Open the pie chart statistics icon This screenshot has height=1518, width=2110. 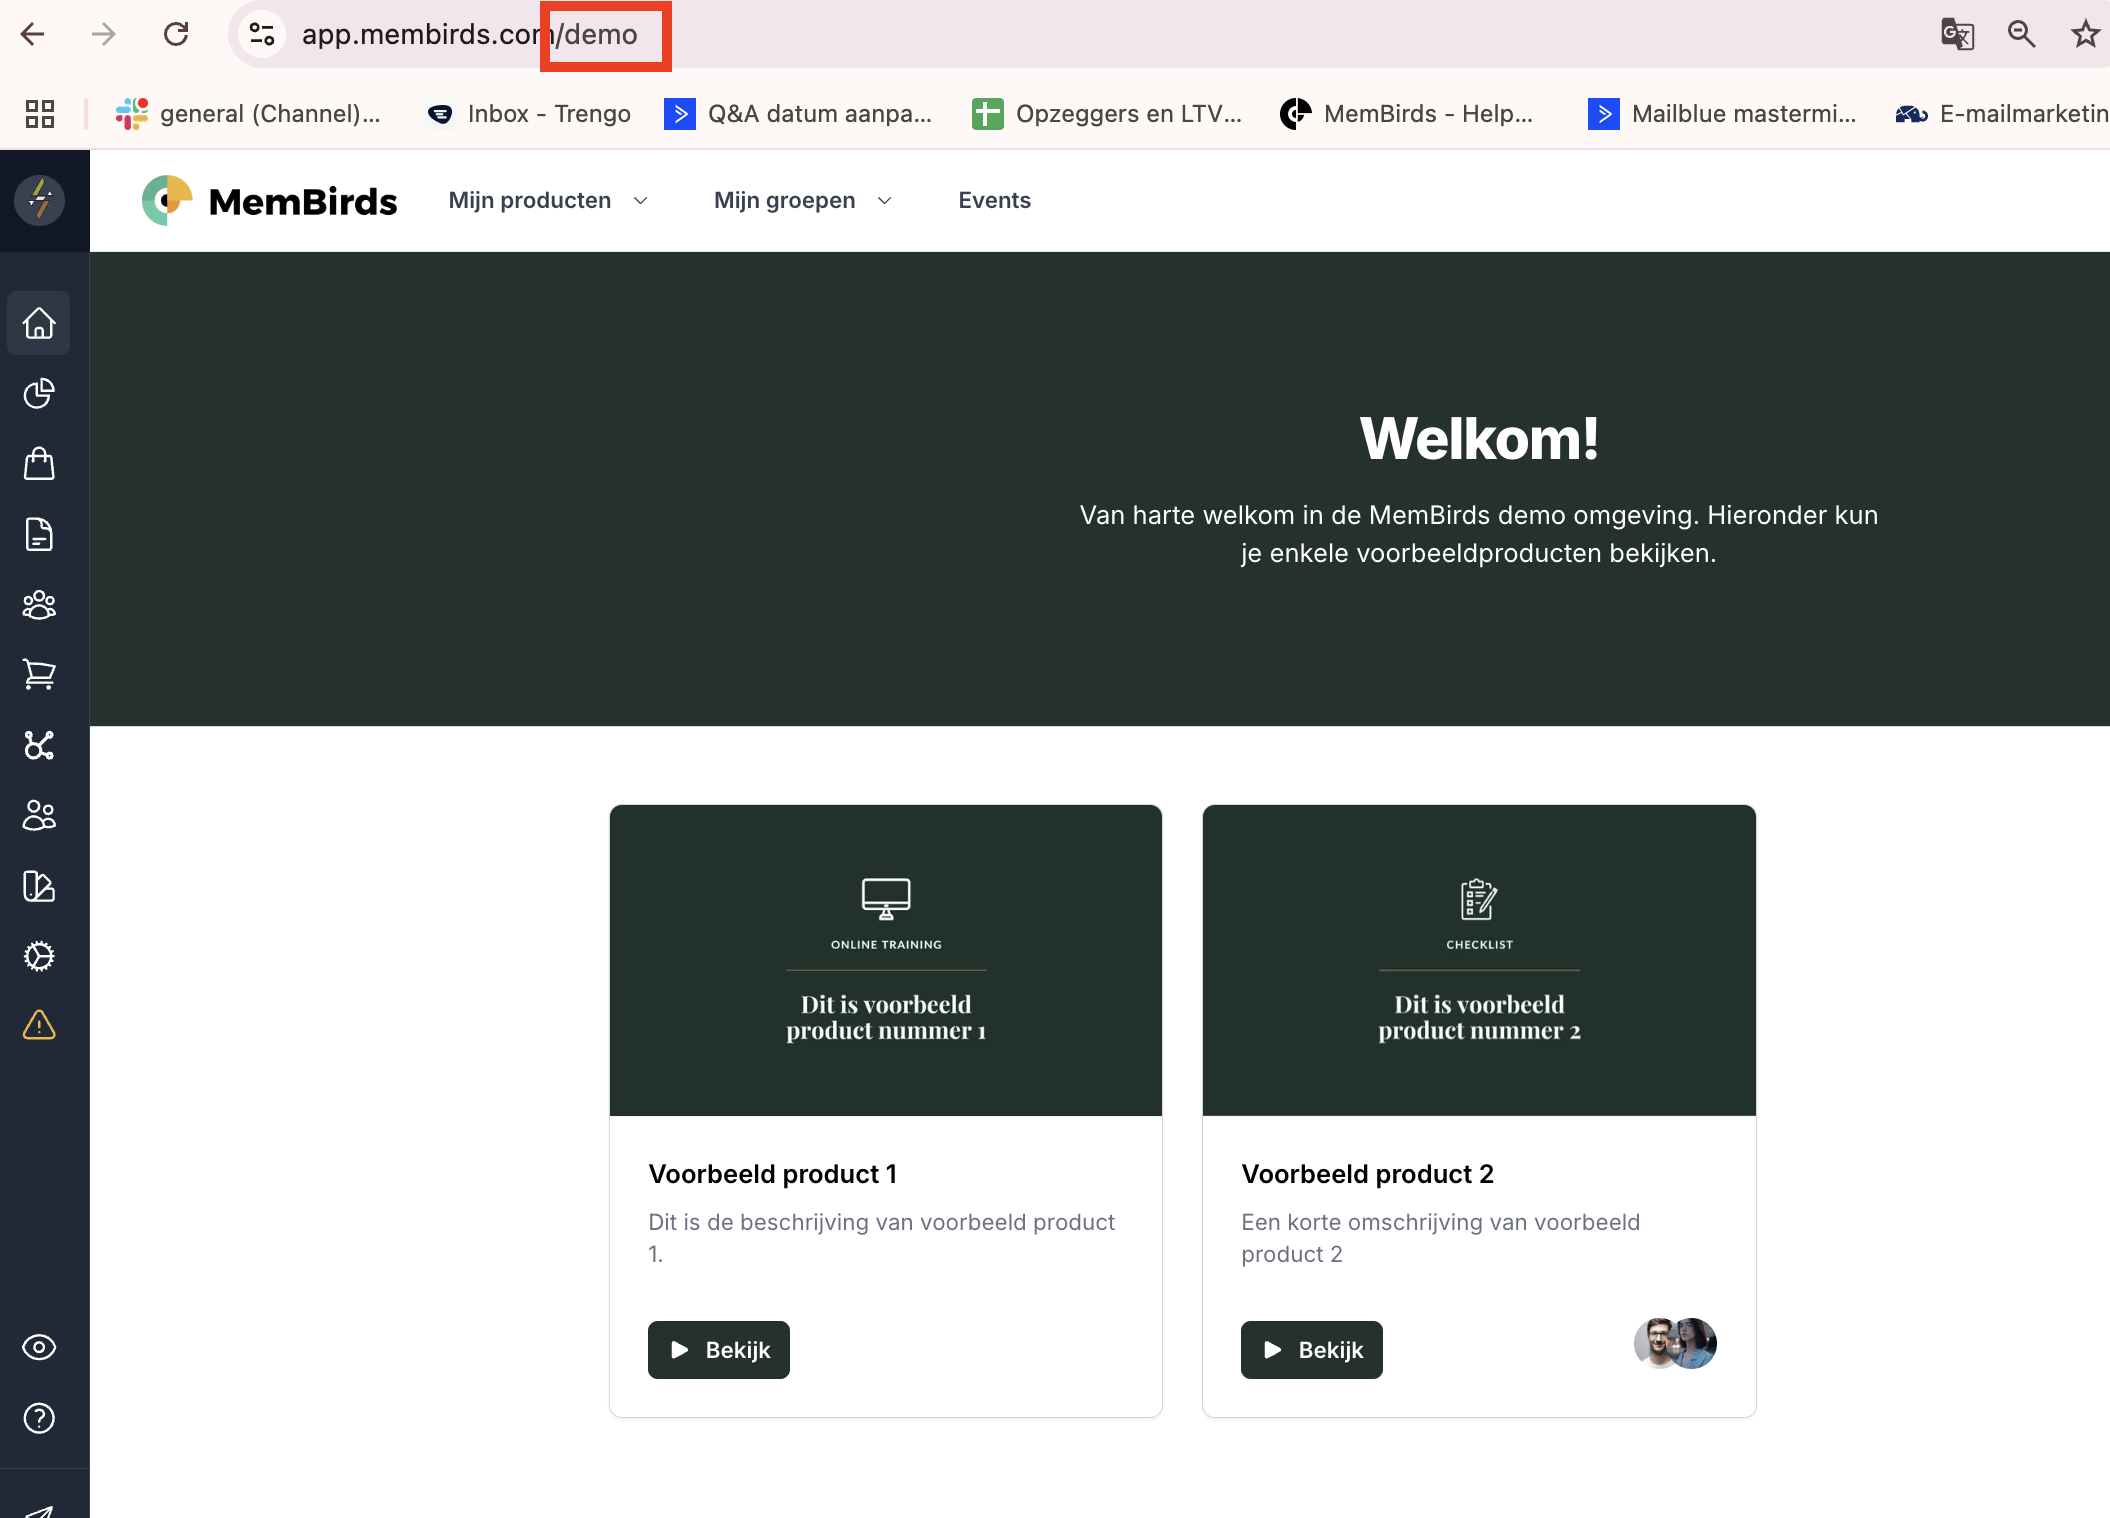tap(39, 394)
